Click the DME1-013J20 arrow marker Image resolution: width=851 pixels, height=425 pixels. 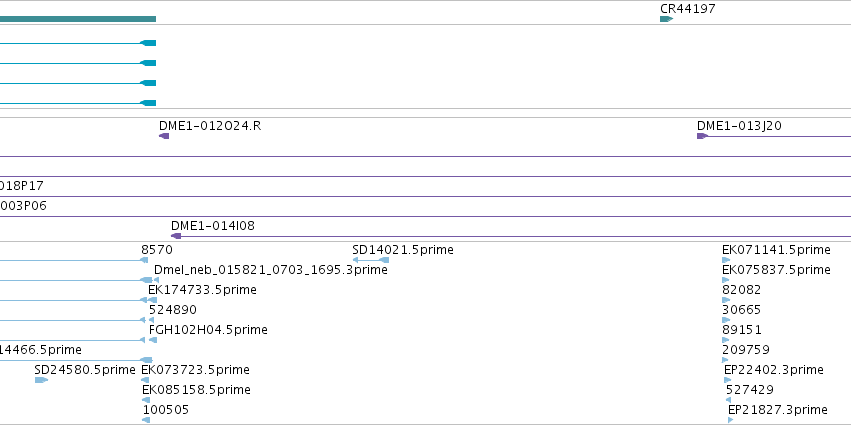click(x=702, y=136)
